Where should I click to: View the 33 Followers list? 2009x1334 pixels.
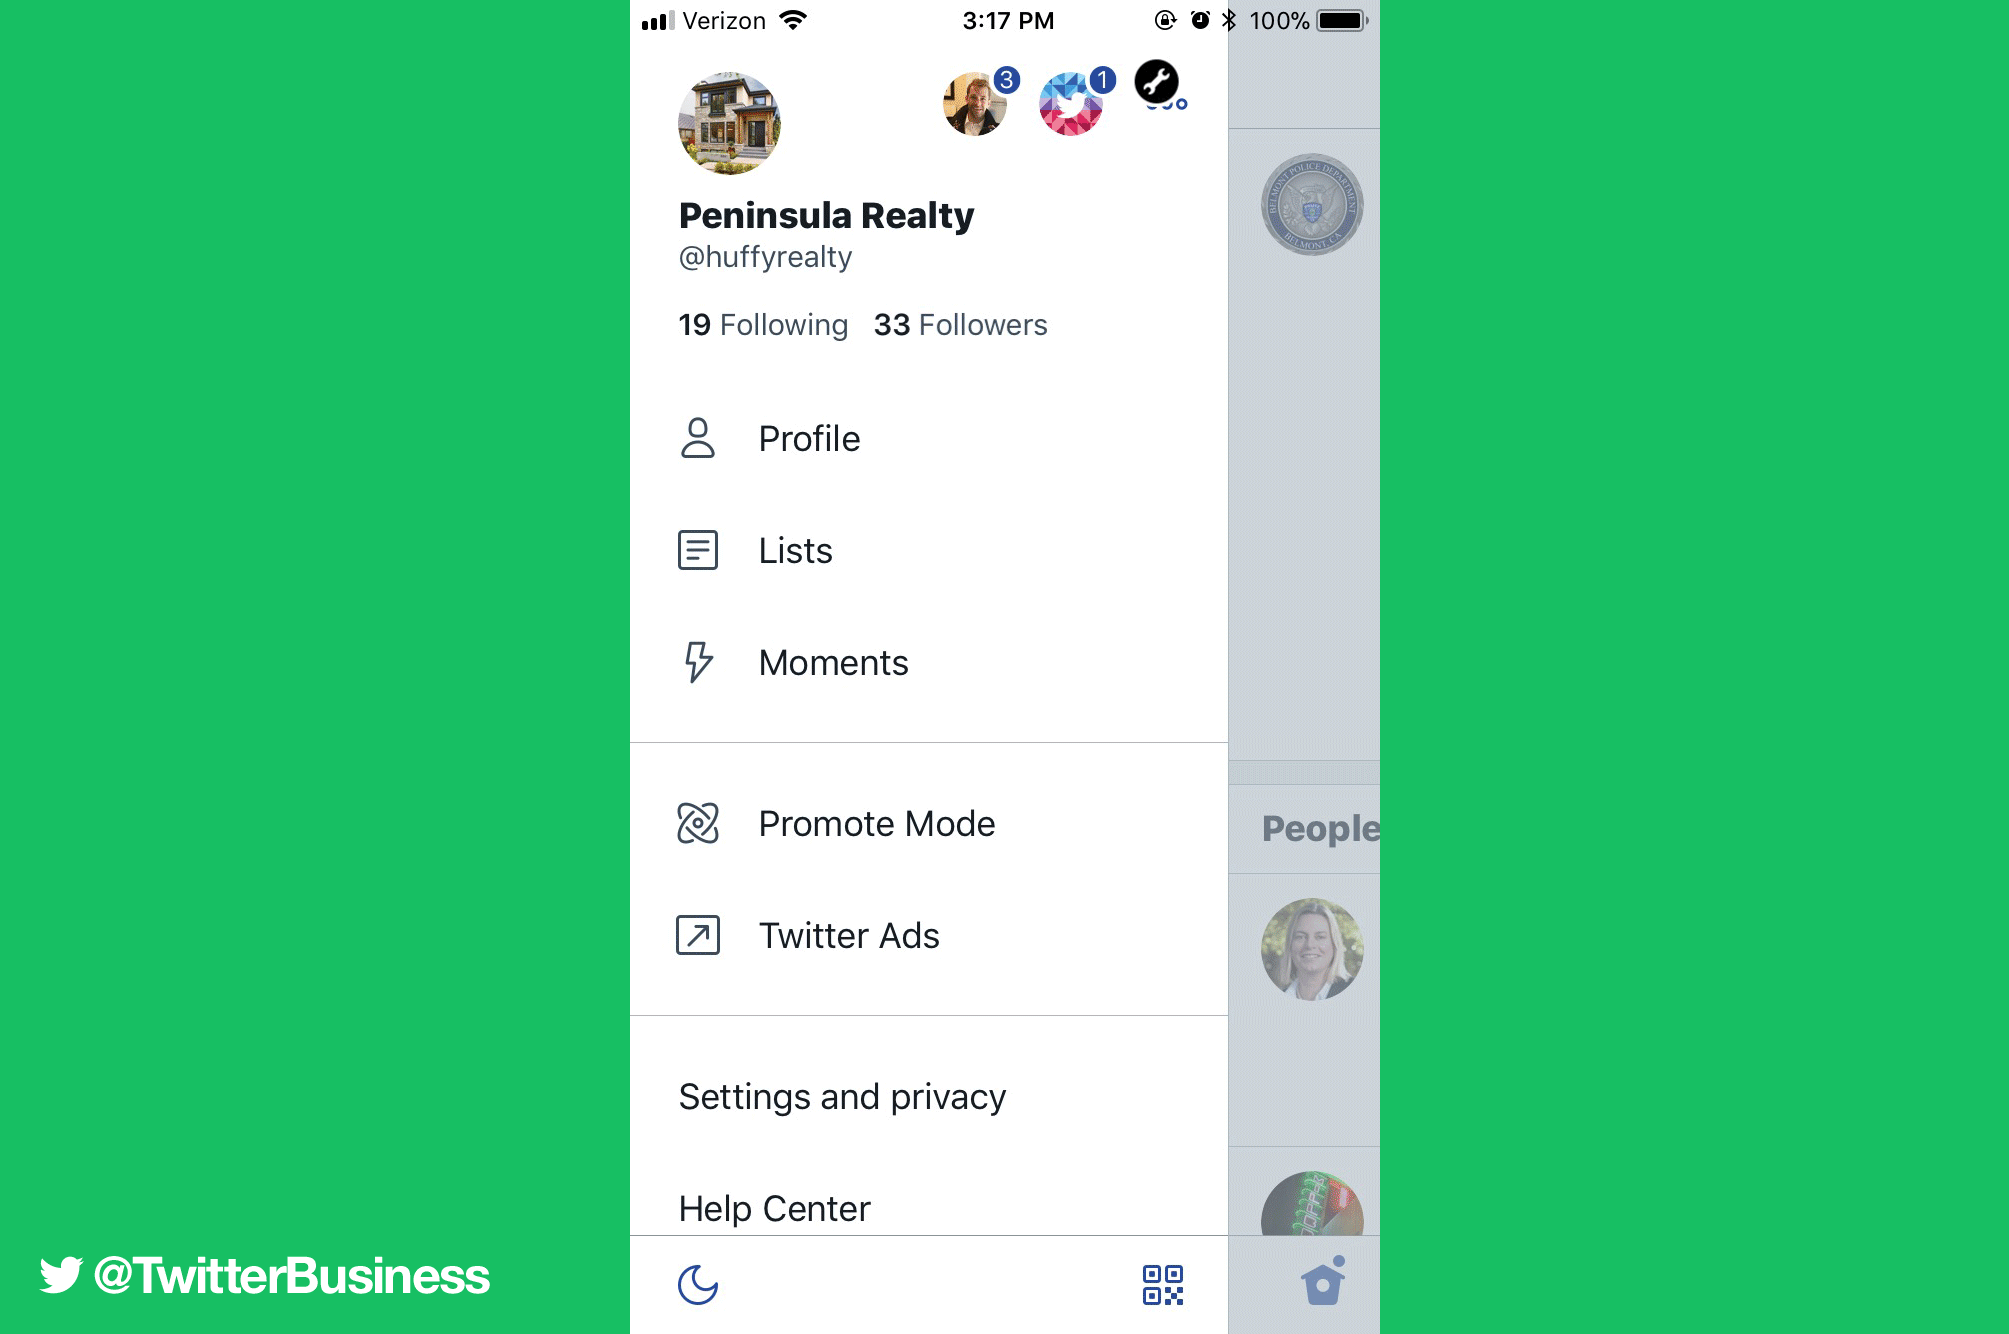click(x=960, y=325)
